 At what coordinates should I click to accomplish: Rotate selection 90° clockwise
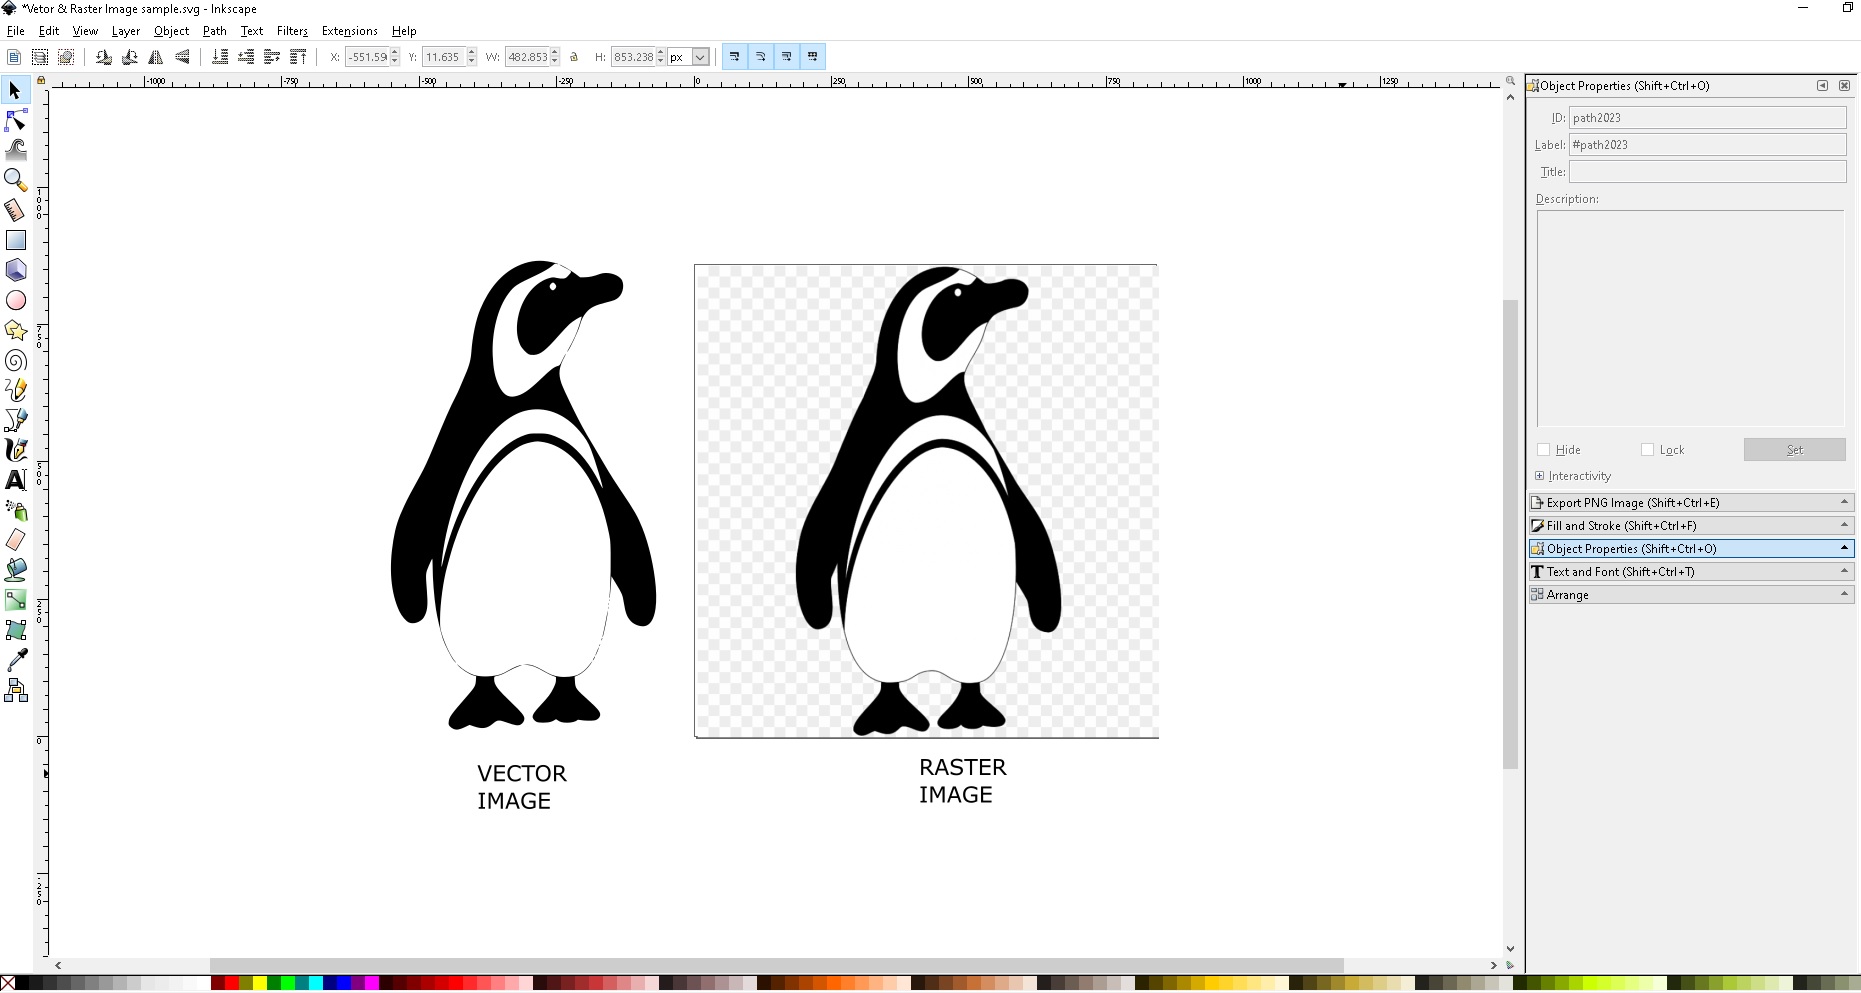pyautogui.click(x=129, y=57)
